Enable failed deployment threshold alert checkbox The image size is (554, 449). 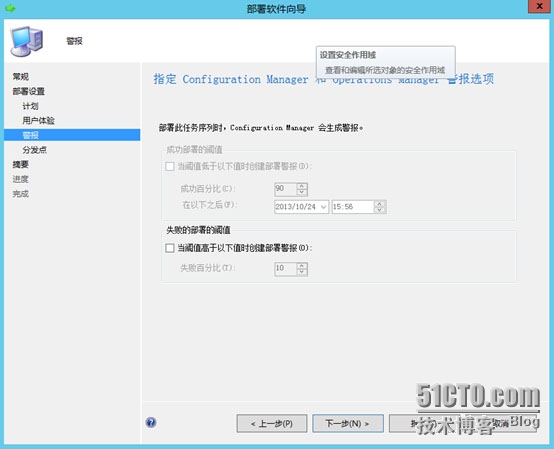click(170, 248)
